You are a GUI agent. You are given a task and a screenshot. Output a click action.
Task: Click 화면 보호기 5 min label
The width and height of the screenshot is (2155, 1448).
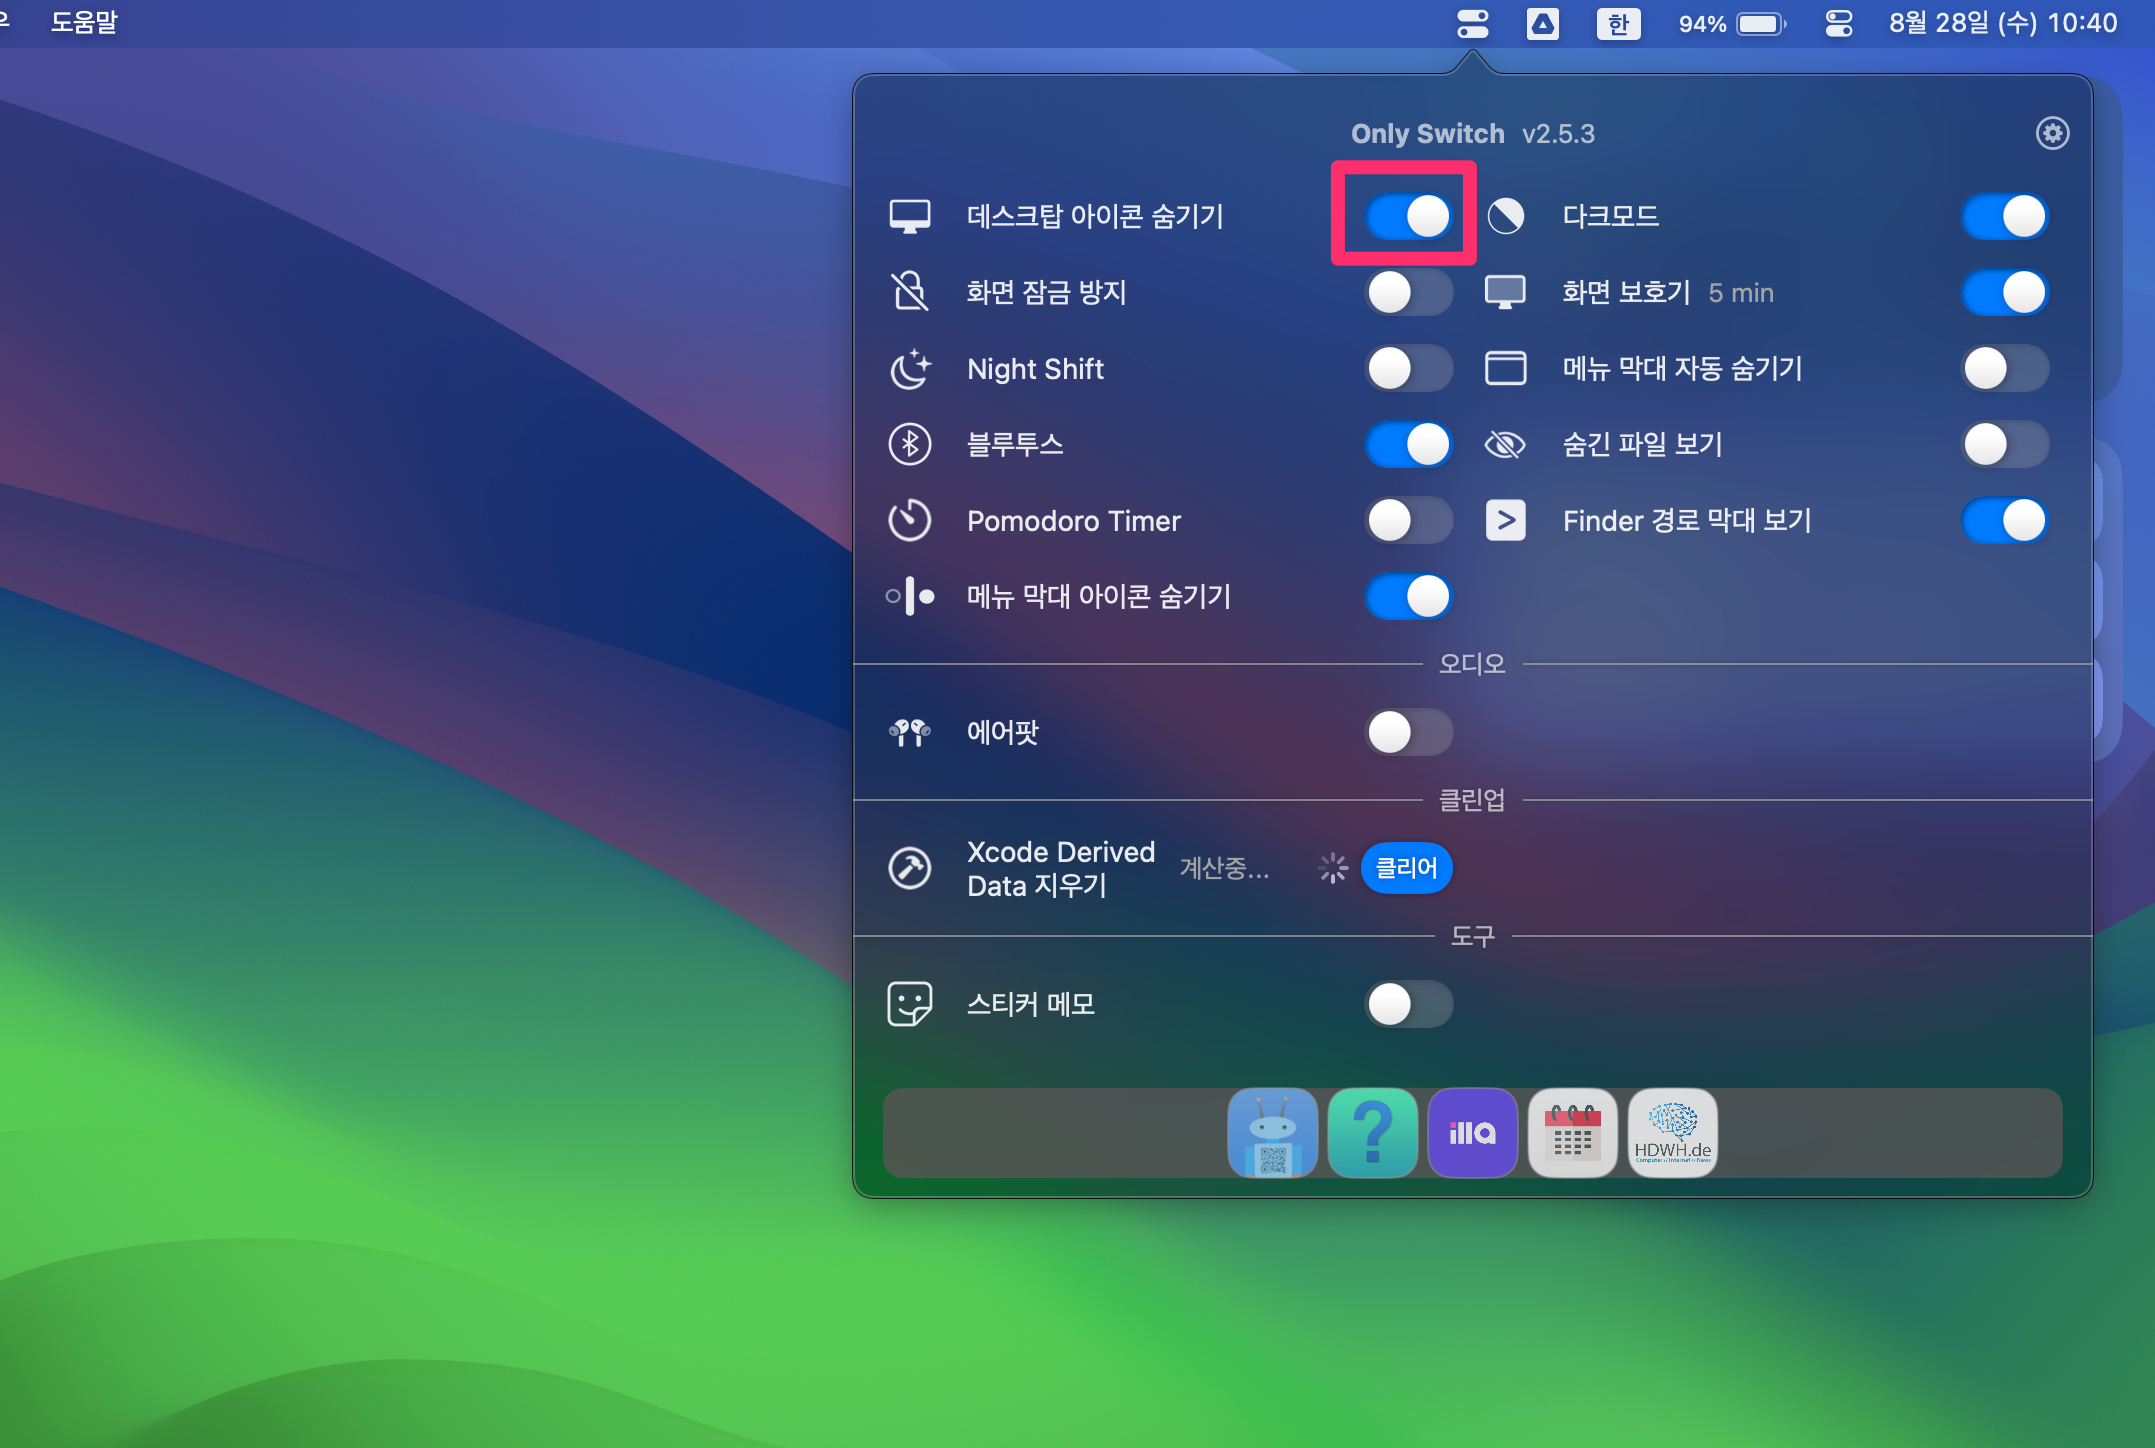tap(1667, 293)
